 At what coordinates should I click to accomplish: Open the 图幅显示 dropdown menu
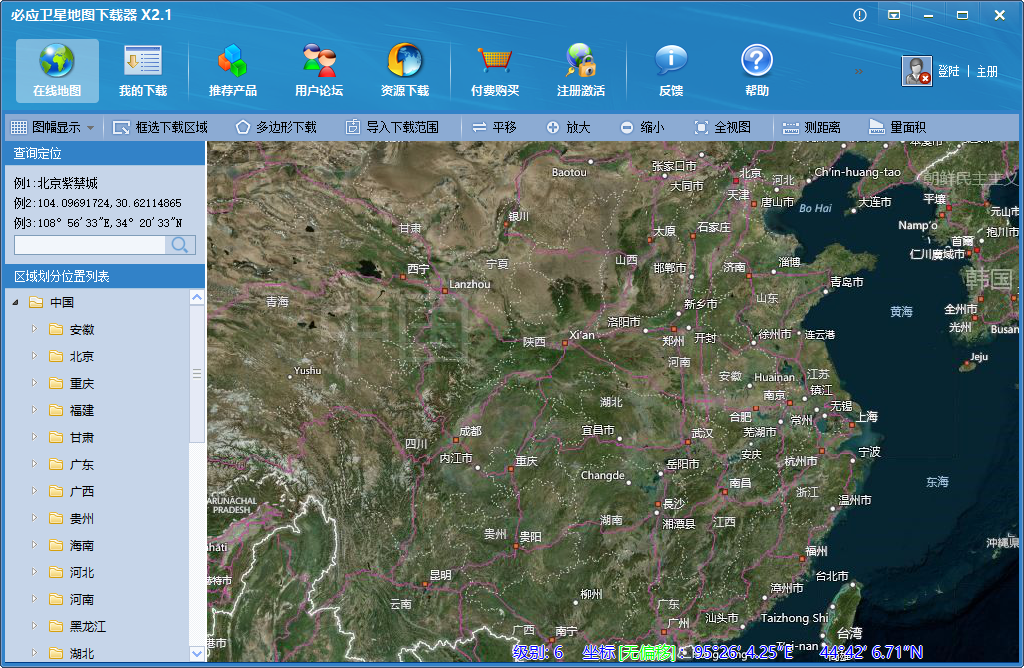(53, 128)
